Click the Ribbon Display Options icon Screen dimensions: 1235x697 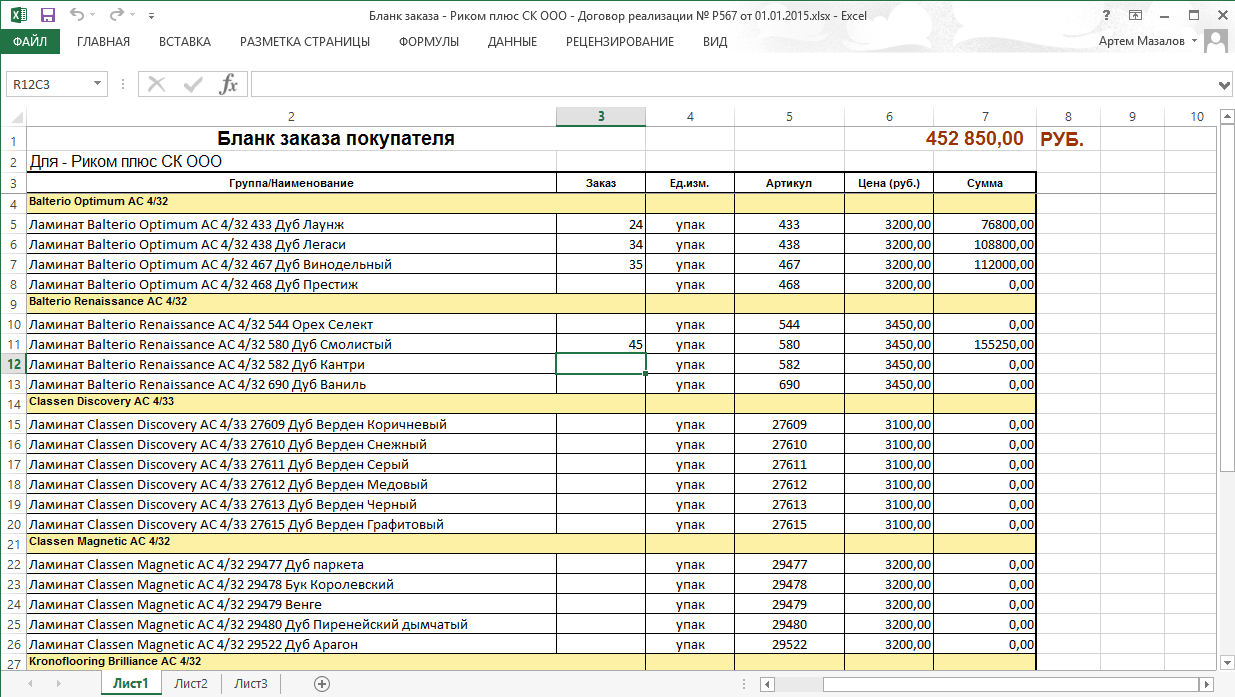click(1135, 16)
